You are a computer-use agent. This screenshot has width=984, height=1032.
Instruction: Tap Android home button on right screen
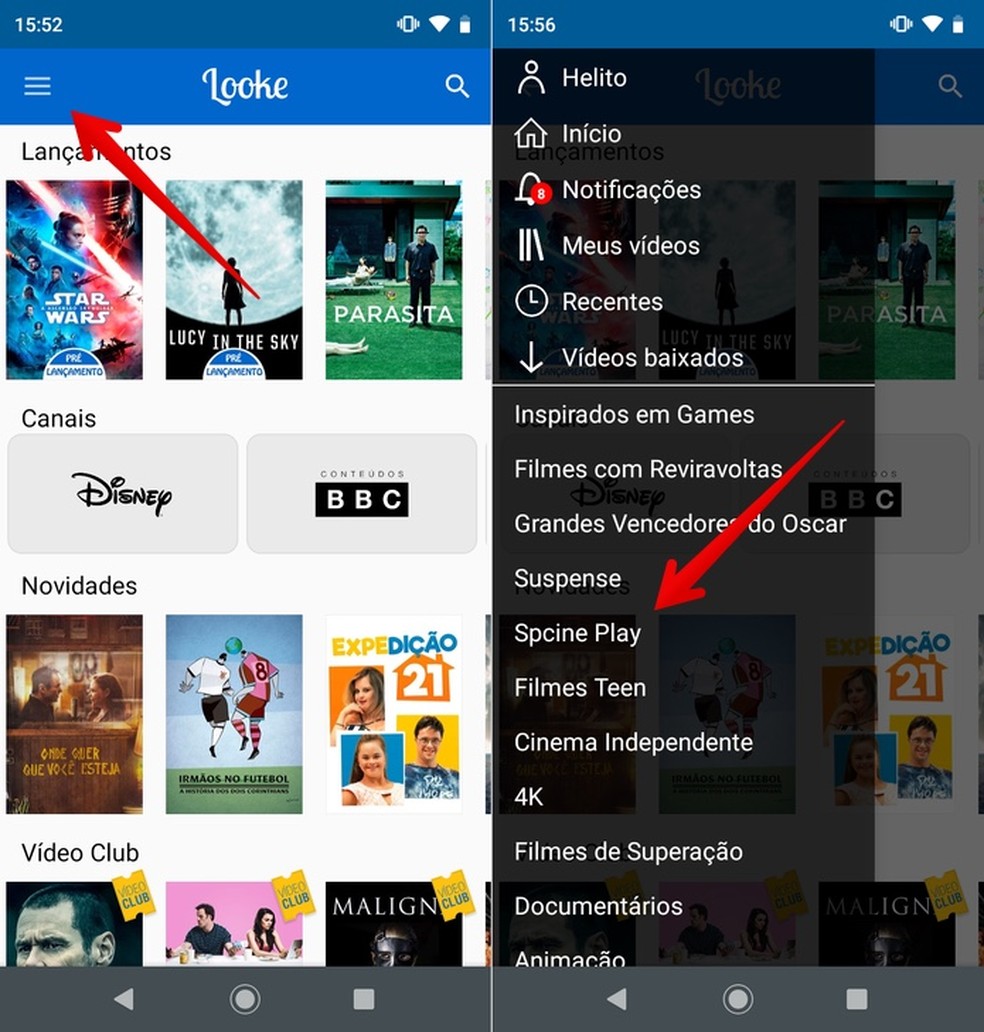coord(738,999)
